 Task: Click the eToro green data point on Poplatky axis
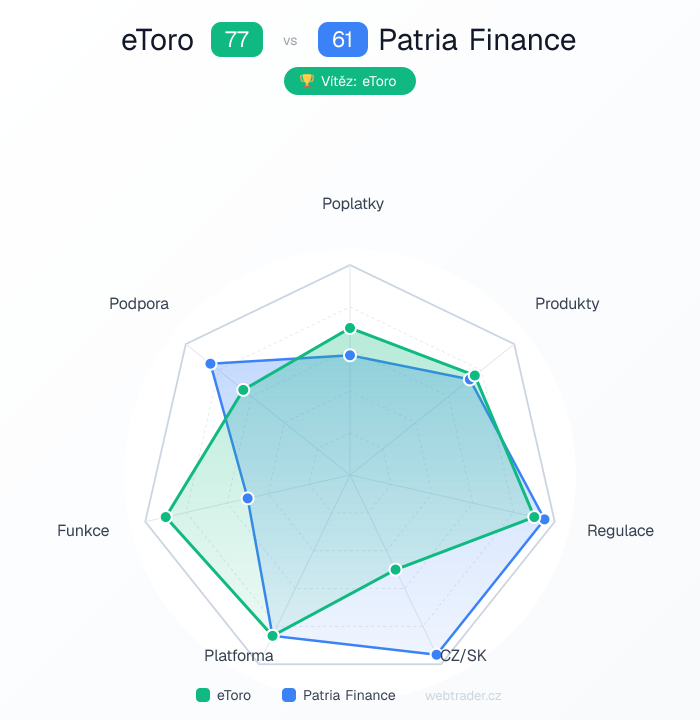pos(350,328)
